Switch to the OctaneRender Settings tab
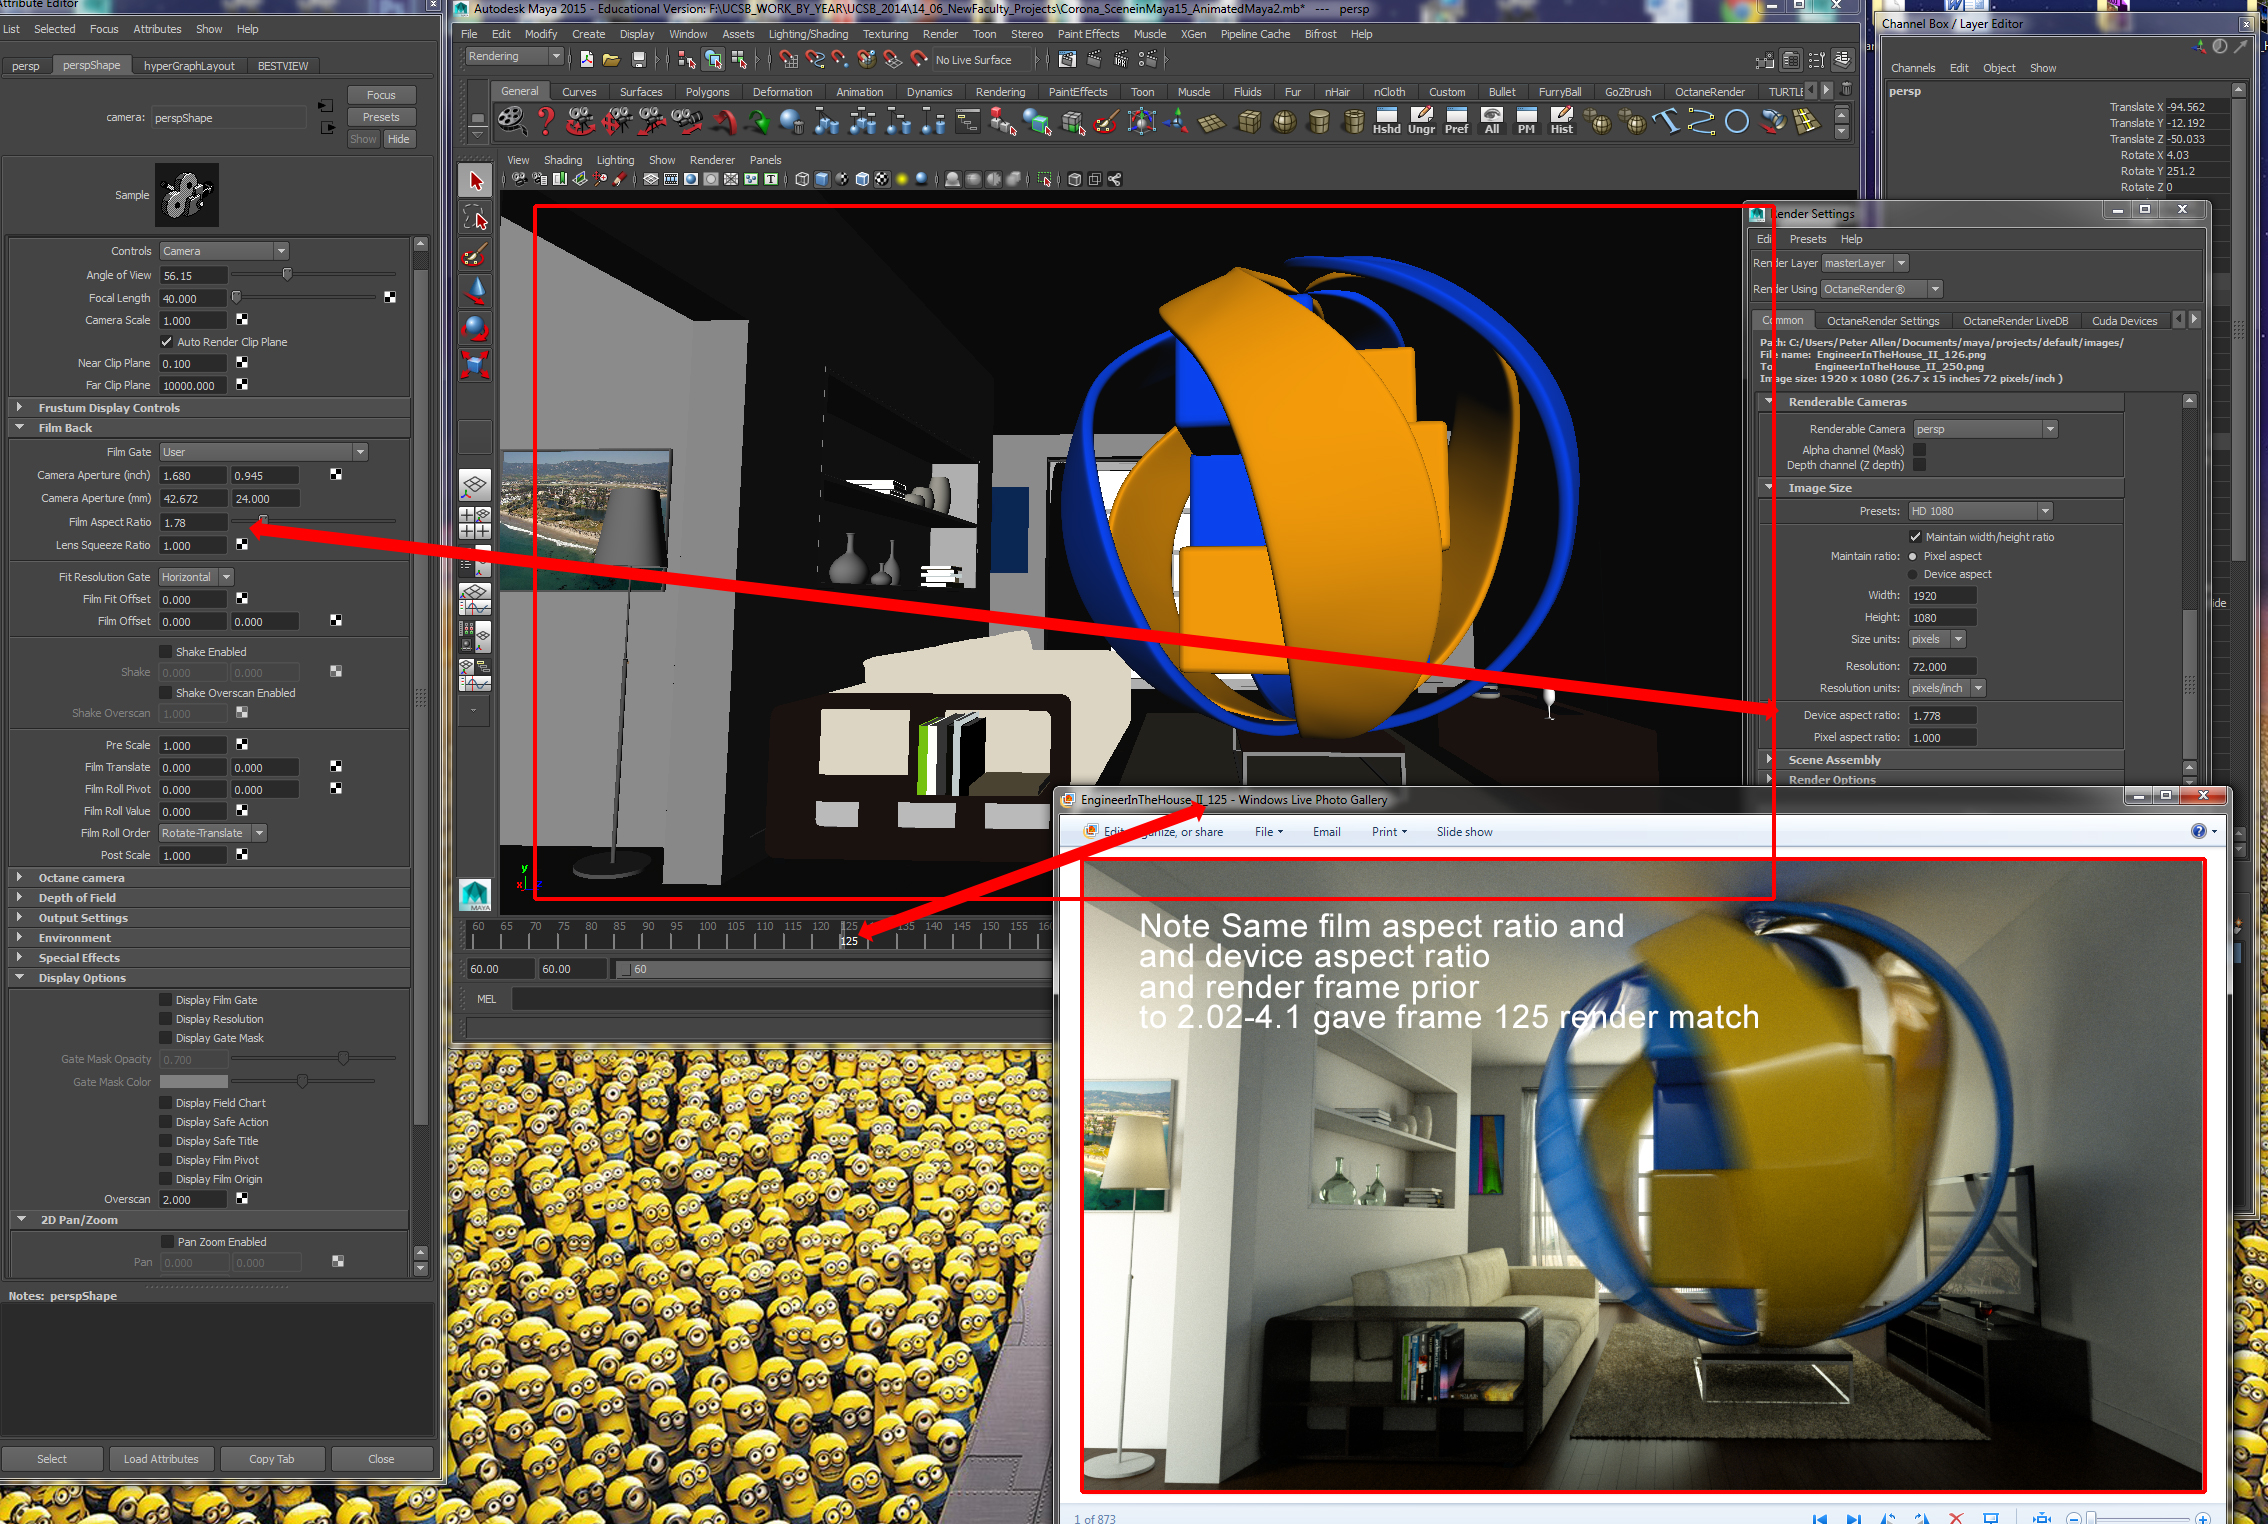Viewport: 2268px width, 1524px height. tap(1882, 321)
